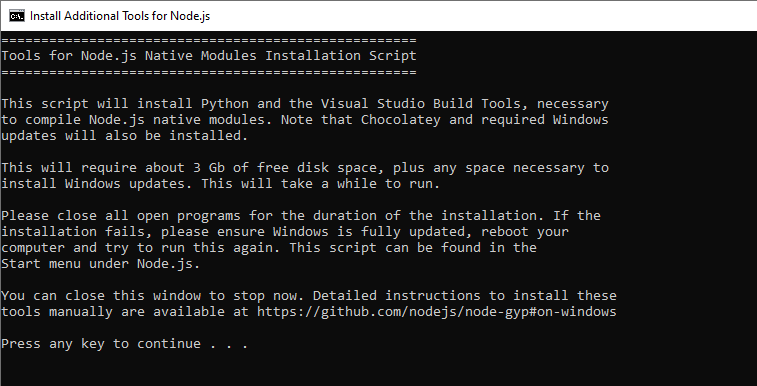This screenshot has width=757, height=386.
Task: Click 'computer and try to run this again'
Action: 269,248
